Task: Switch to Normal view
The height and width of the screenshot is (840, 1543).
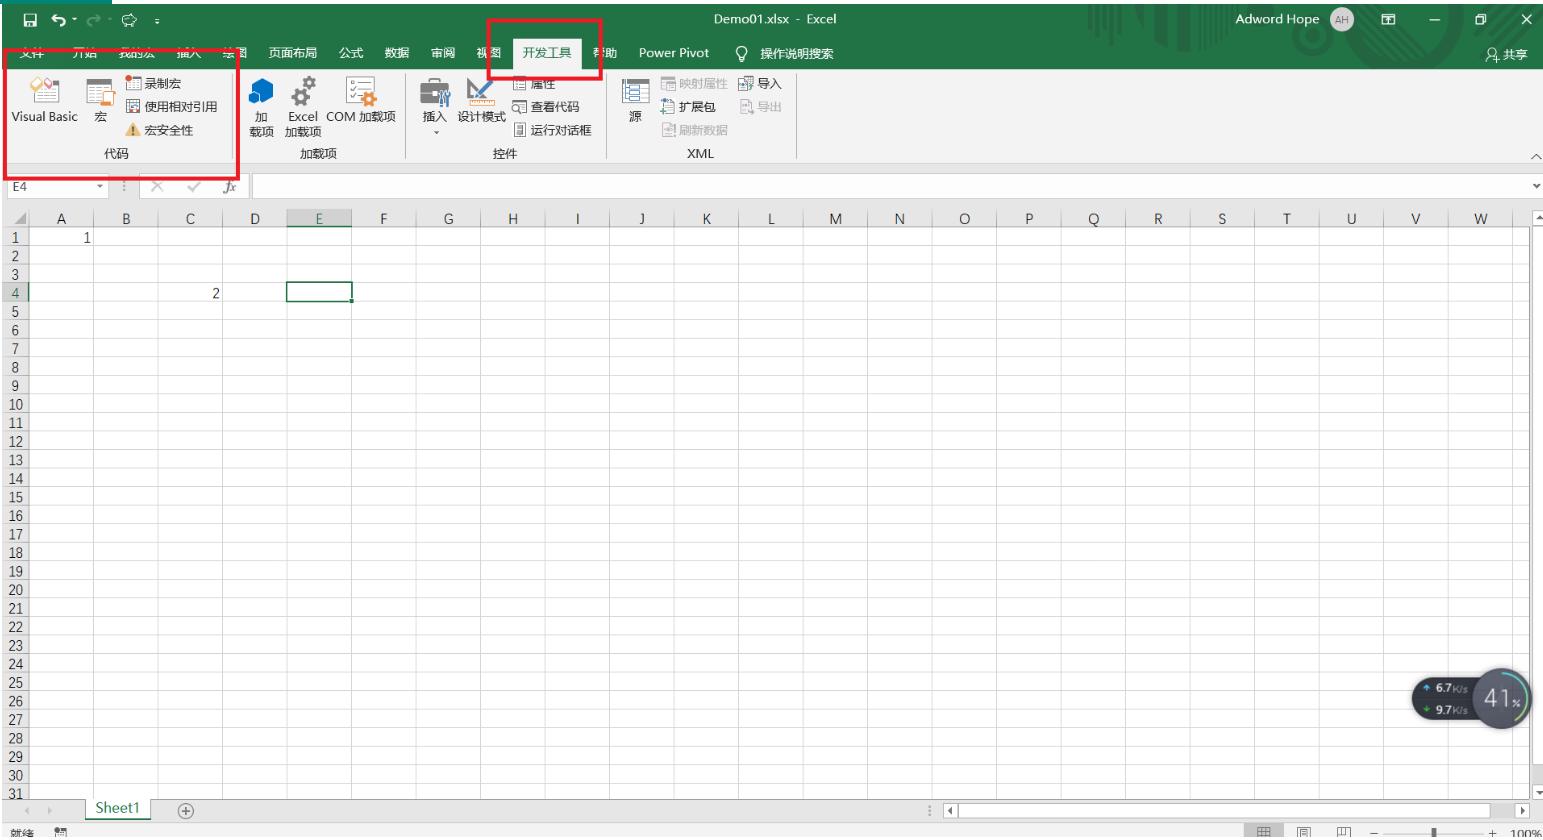Action: [x=1265, y=832]
